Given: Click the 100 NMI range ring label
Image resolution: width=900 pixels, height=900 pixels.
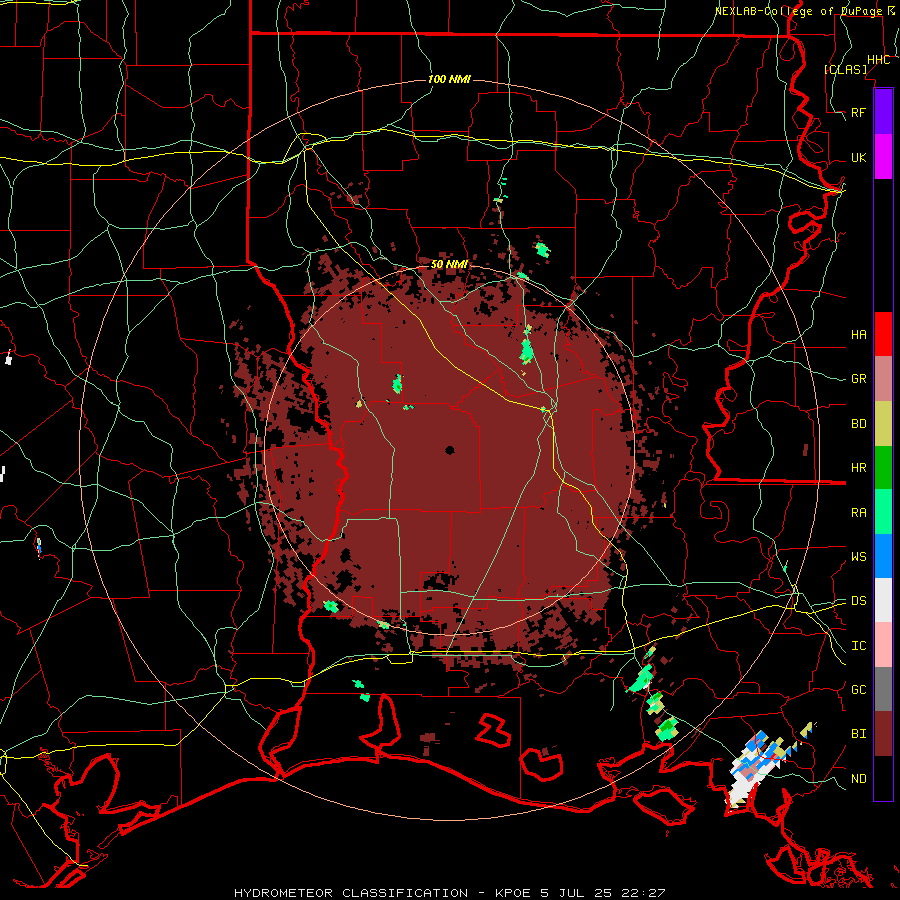Looking at the screenshot, I should point(449,79).
